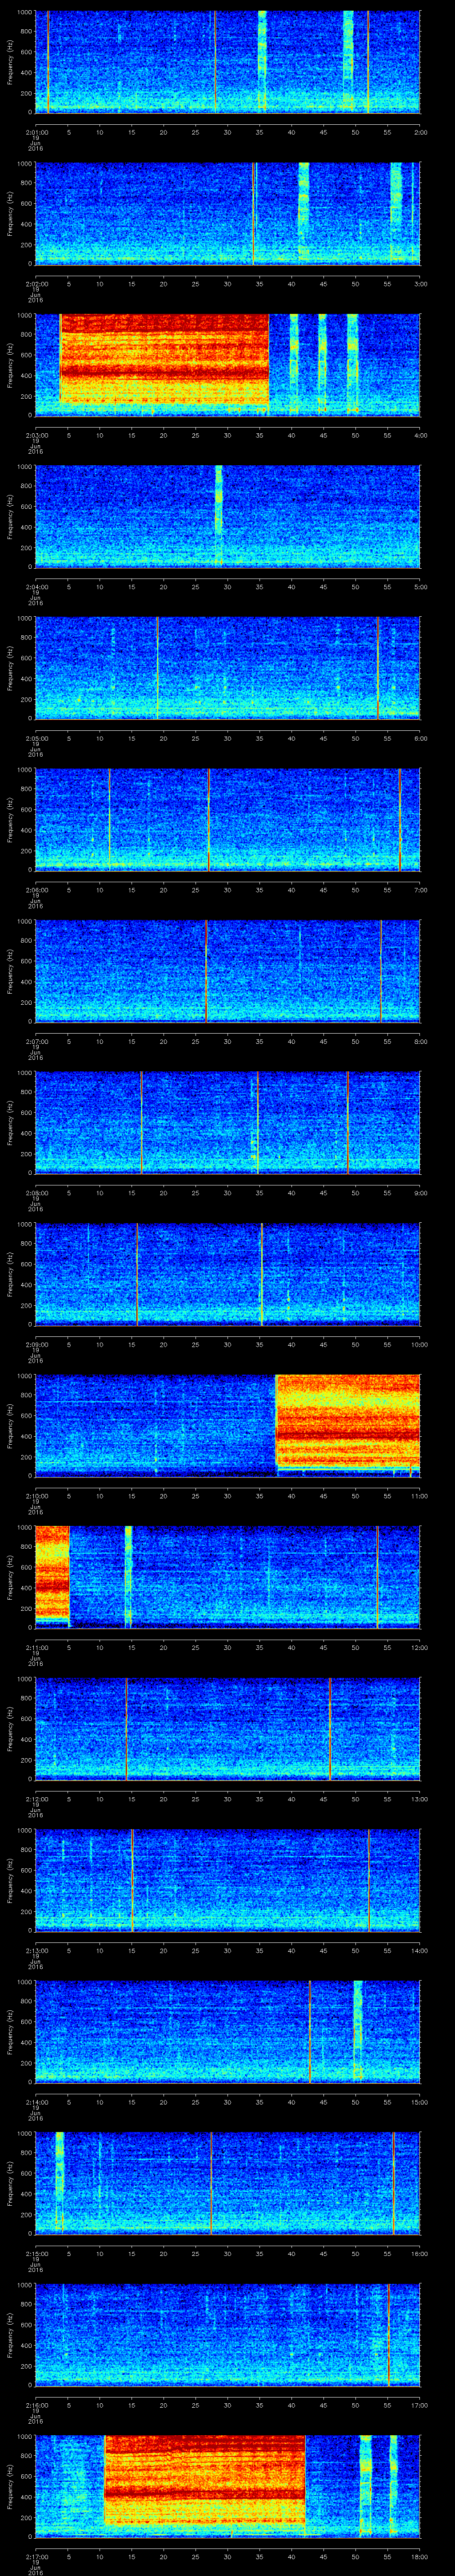Select red line near 27s in 2:07:00 panel

(x=206, y=970)
